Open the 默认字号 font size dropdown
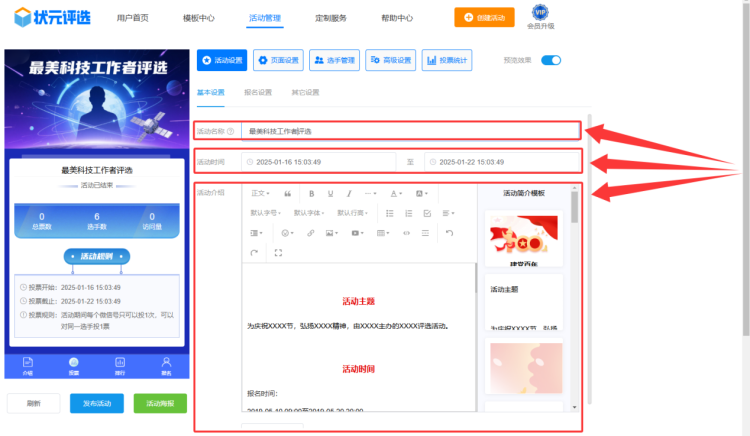 pos(265,213)
